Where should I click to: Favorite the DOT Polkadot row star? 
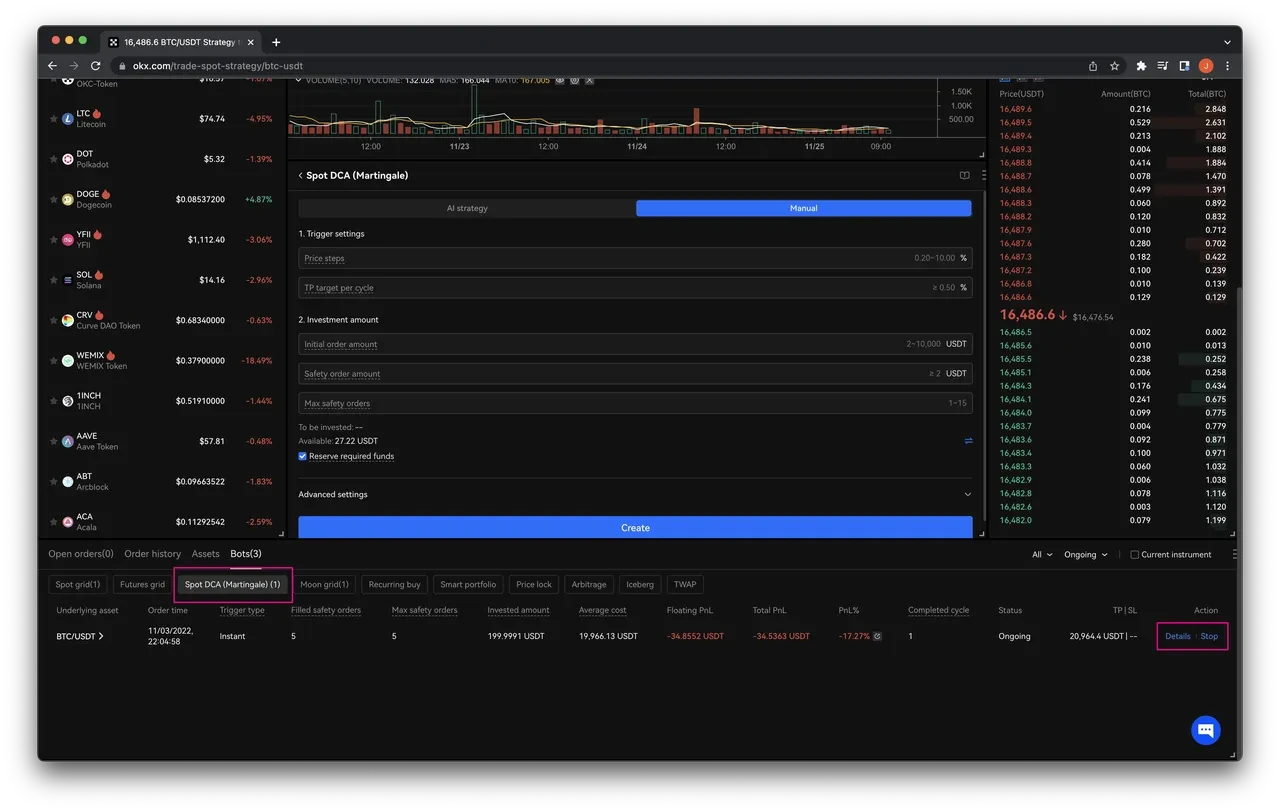[54, 159]
